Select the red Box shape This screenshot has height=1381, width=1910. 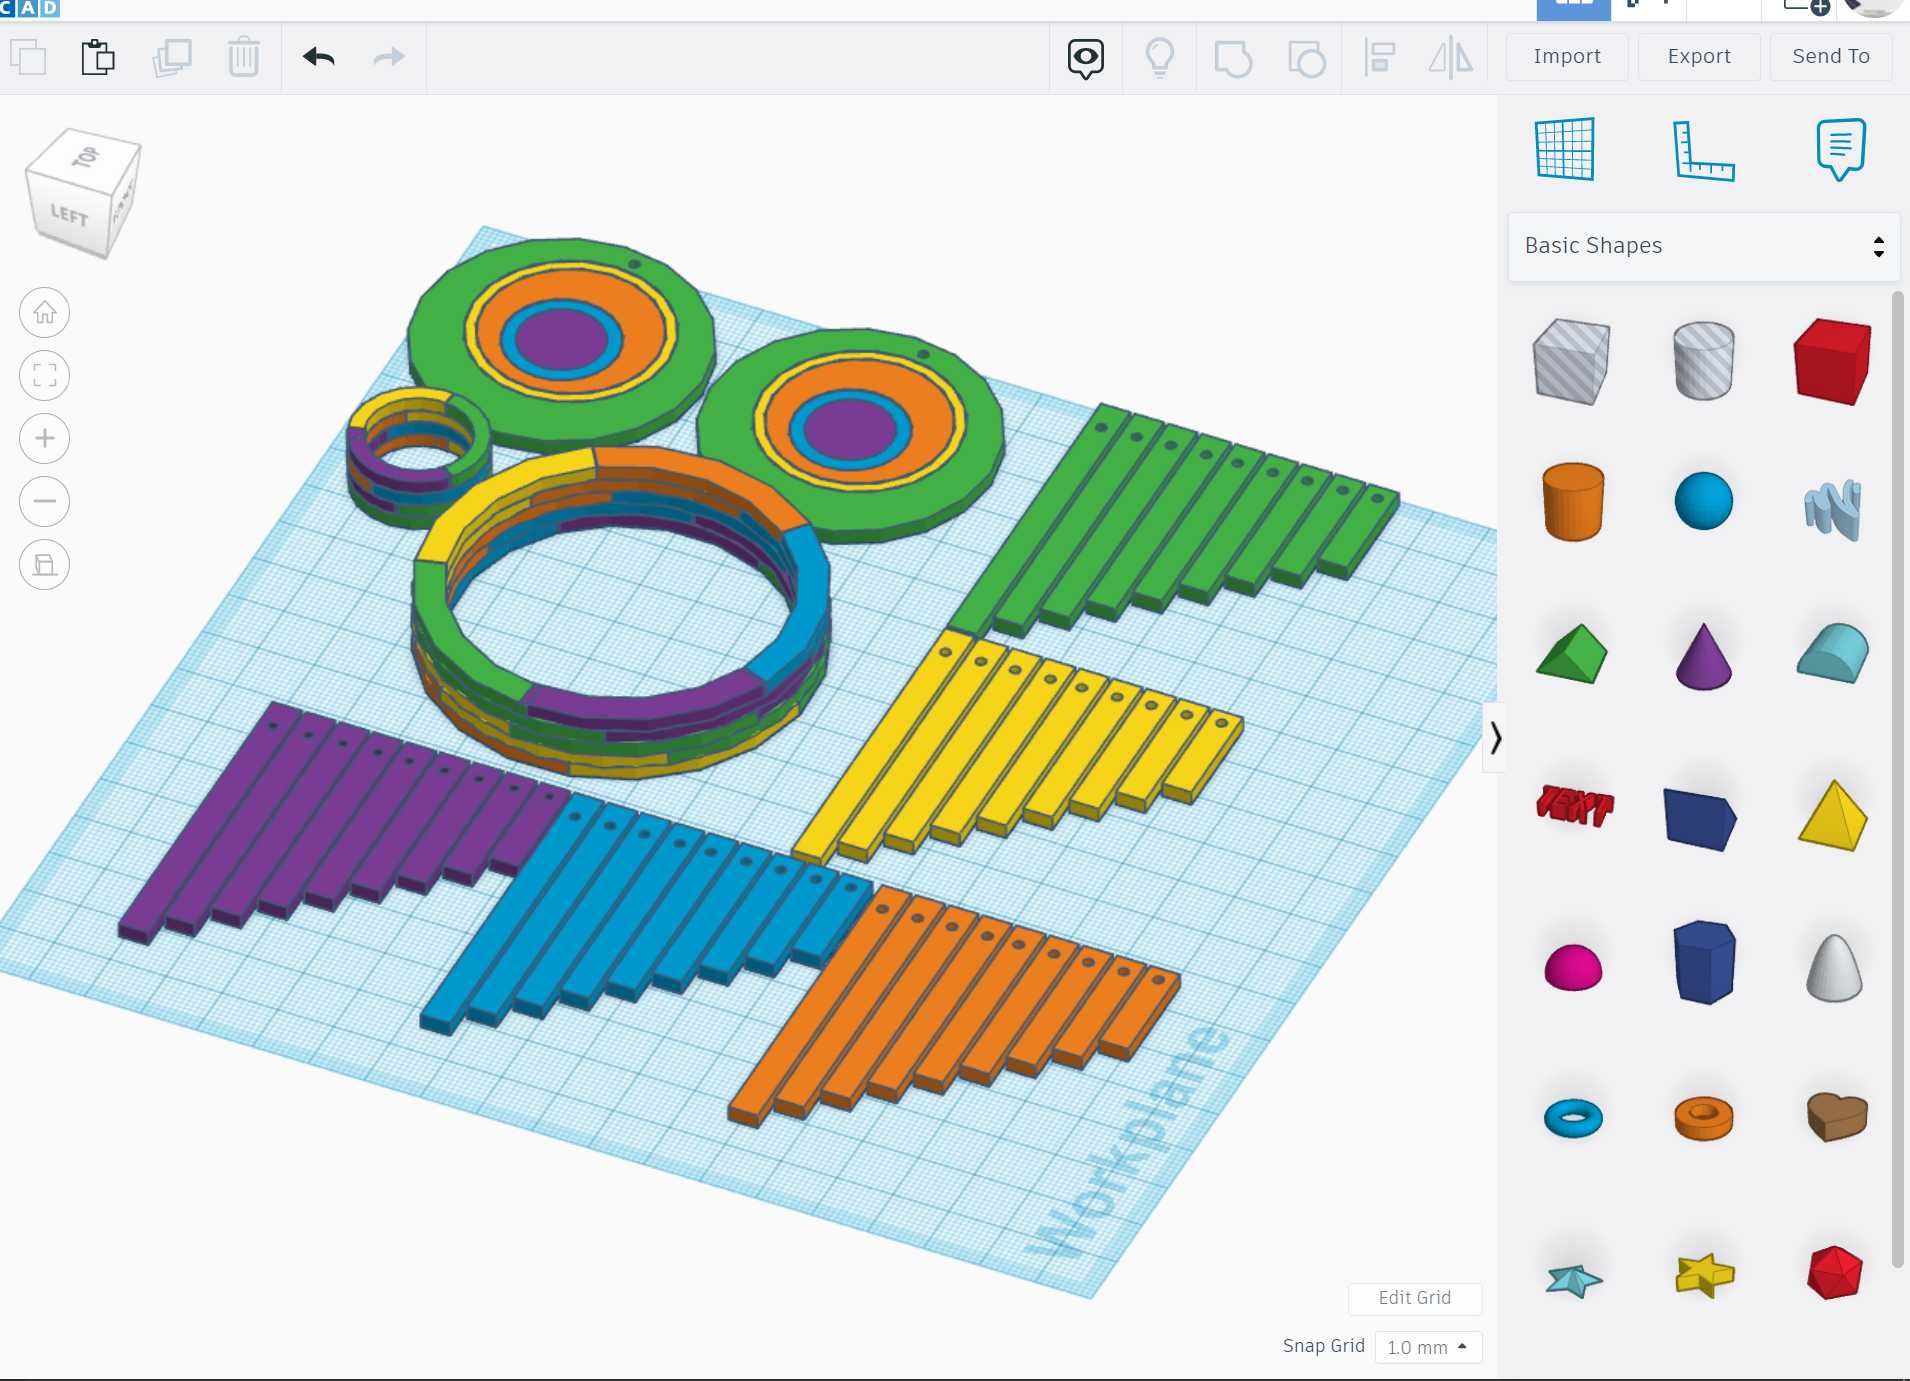pyautogui.click(x=1833, y=361)
